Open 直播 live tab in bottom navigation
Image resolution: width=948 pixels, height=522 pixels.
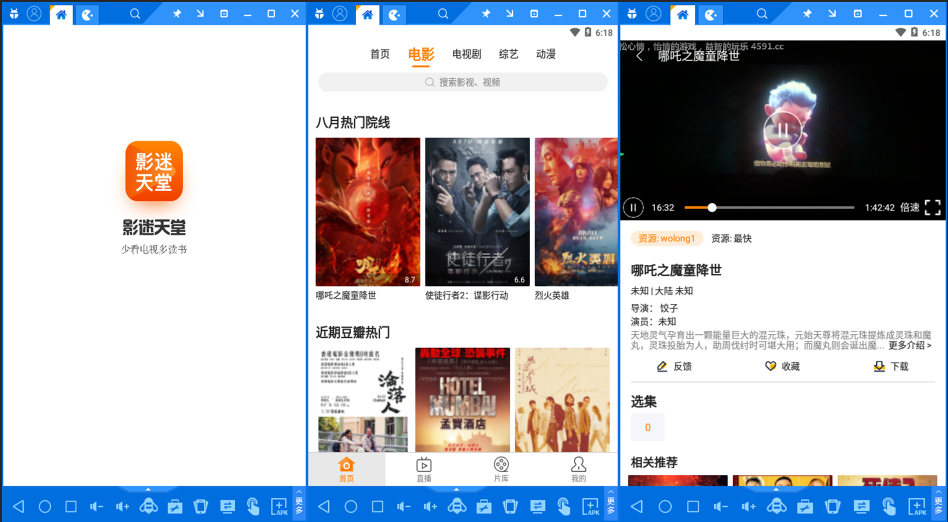pos(424,469)
